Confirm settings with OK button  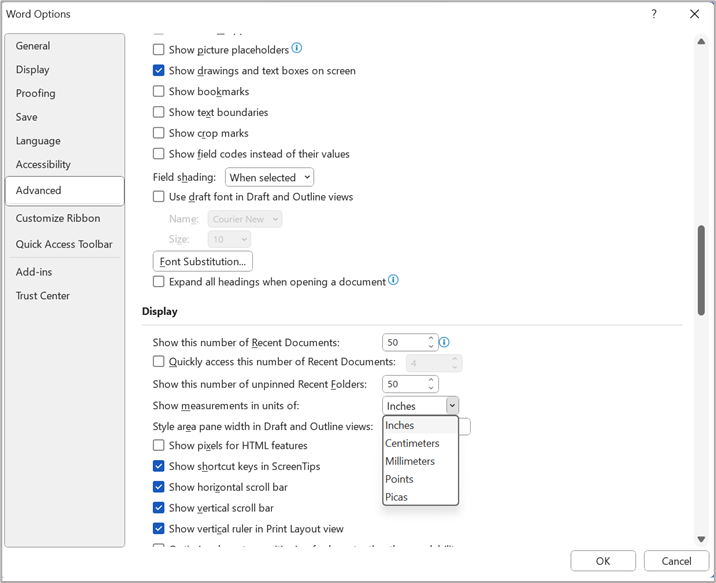603,561
